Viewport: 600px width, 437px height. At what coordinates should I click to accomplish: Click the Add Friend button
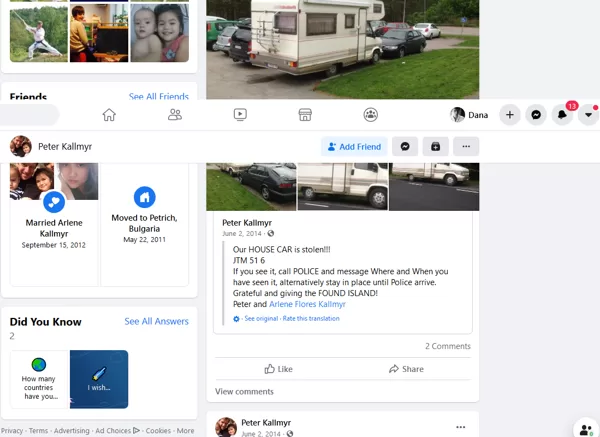[x=354, y=147]
